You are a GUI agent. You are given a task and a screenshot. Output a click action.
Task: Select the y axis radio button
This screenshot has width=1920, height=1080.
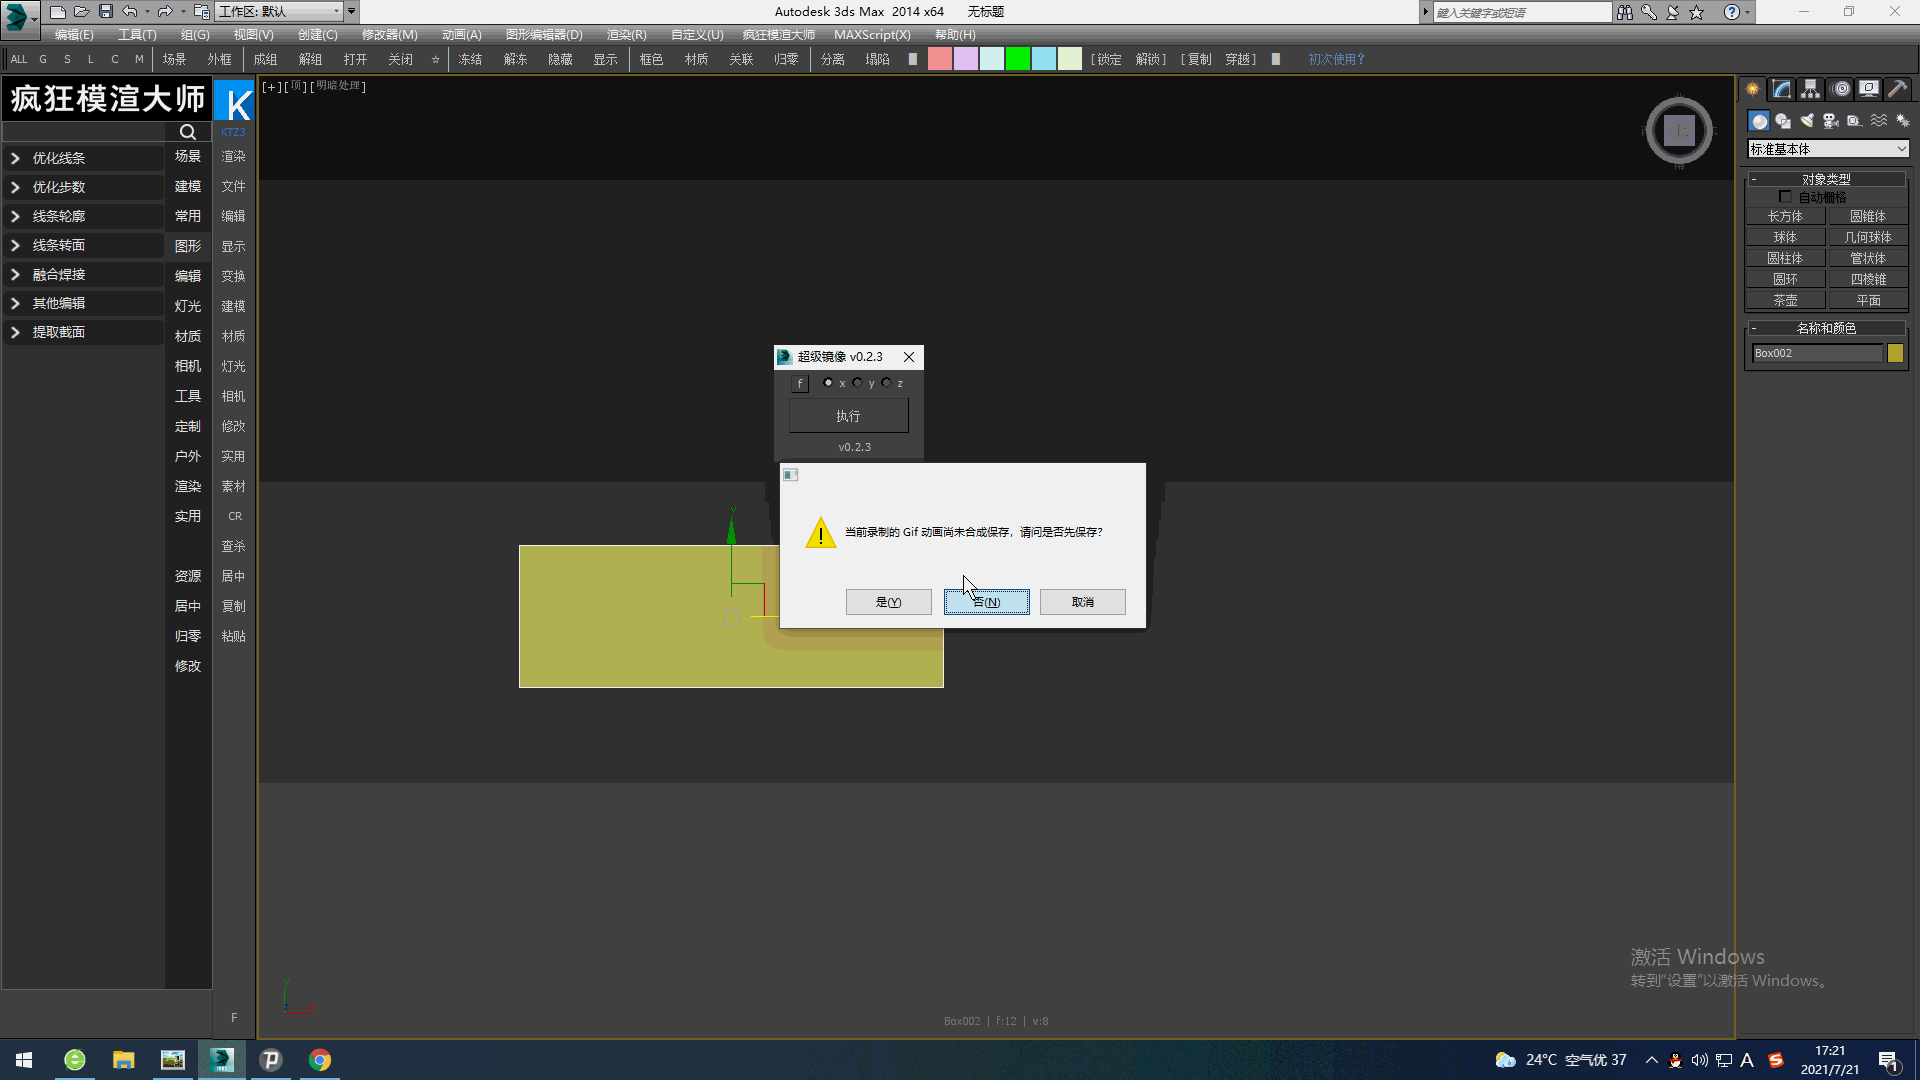[858, 383]
